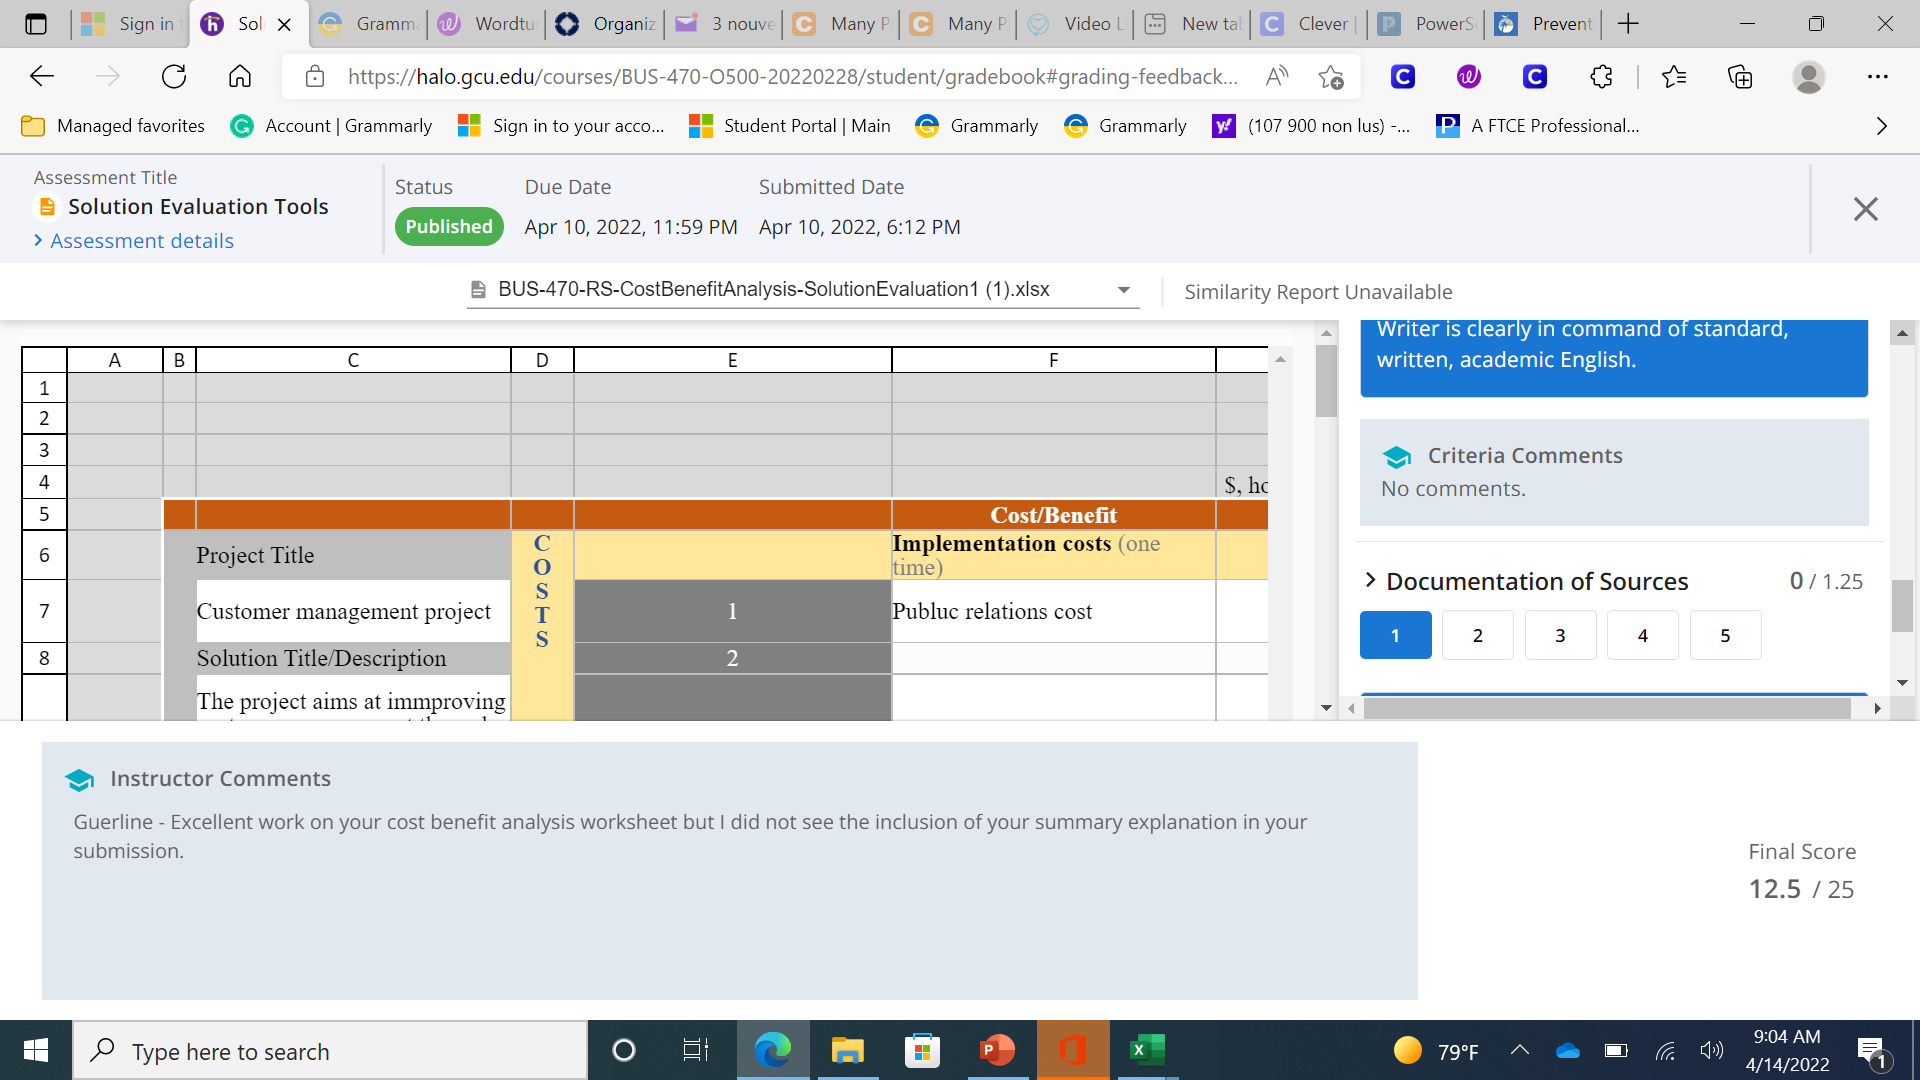The width and height of the screenshot is (1920, 1080).
Task: Click Type here to search box
Action: (330, 1051)
